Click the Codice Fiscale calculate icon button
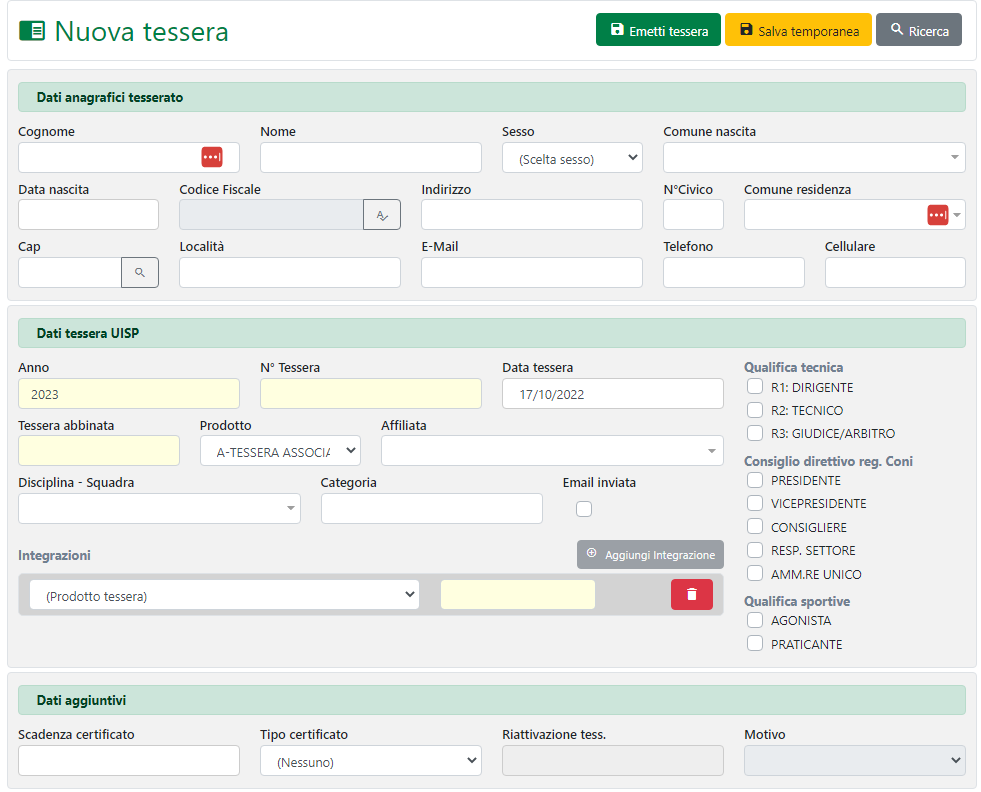 (382, 215)
